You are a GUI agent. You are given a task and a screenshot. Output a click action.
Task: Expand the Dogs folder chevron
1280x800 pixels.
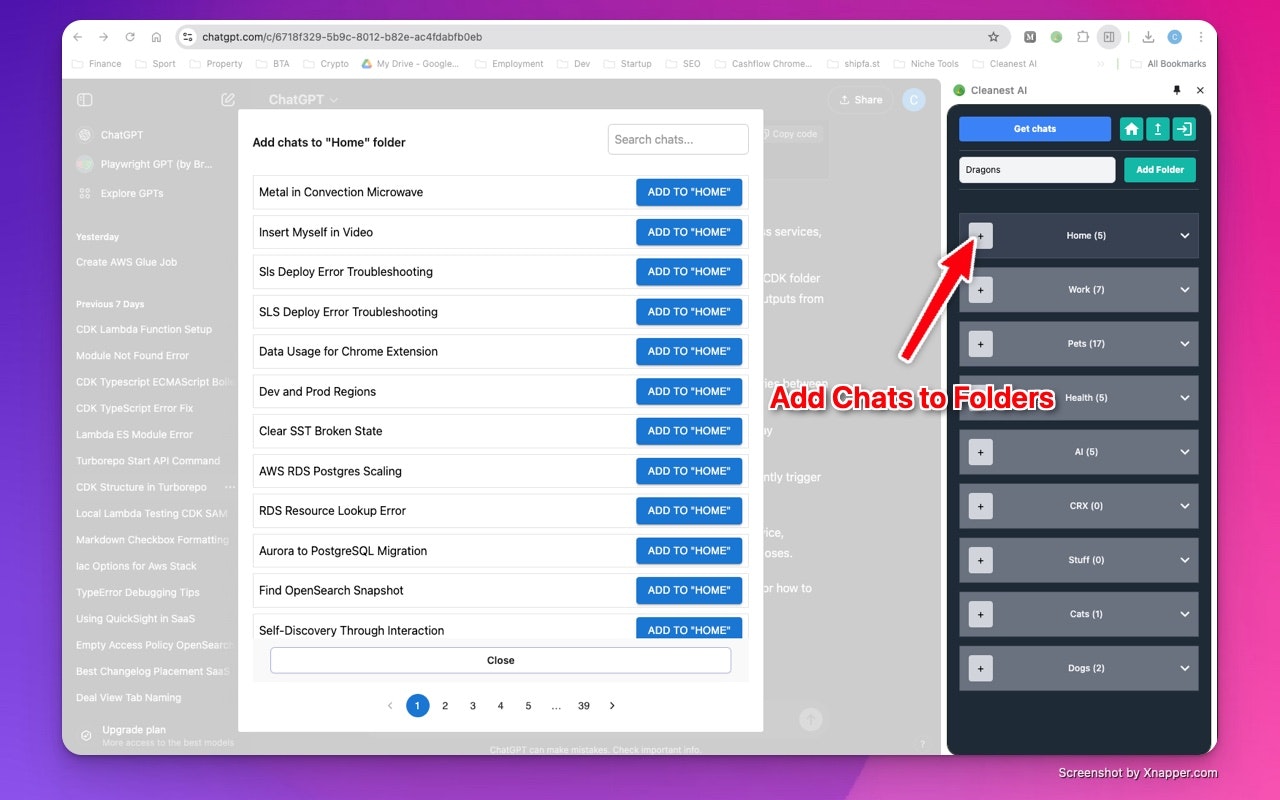click(1185, 668)
